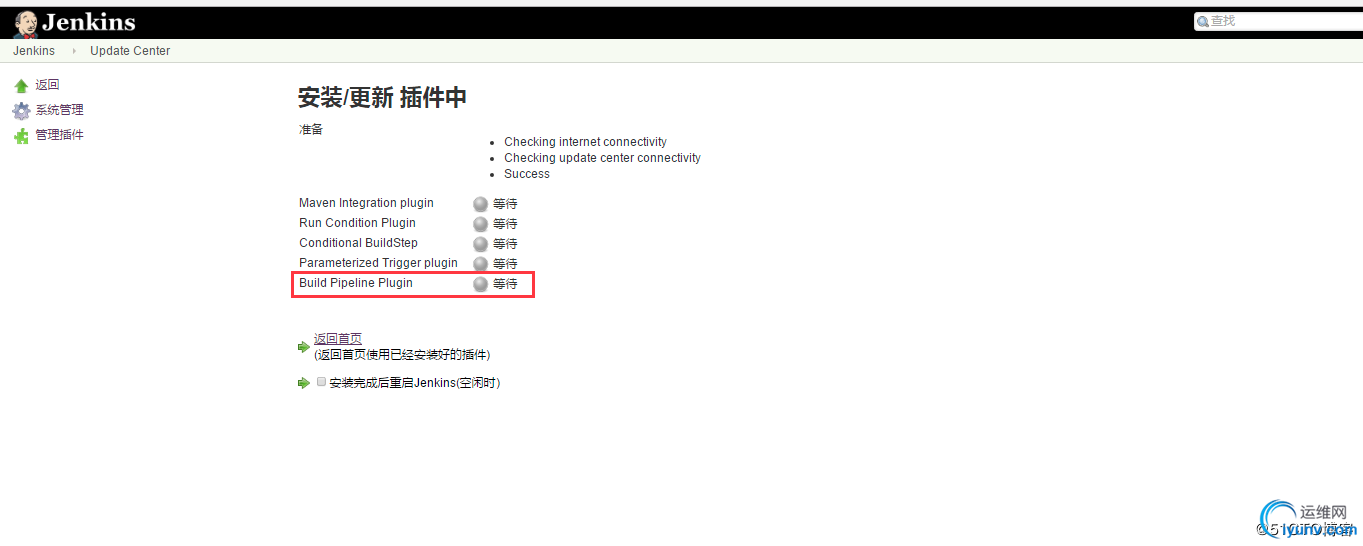Select Maven Integration plugin text
1363x546 pixels.
point(366,203)
